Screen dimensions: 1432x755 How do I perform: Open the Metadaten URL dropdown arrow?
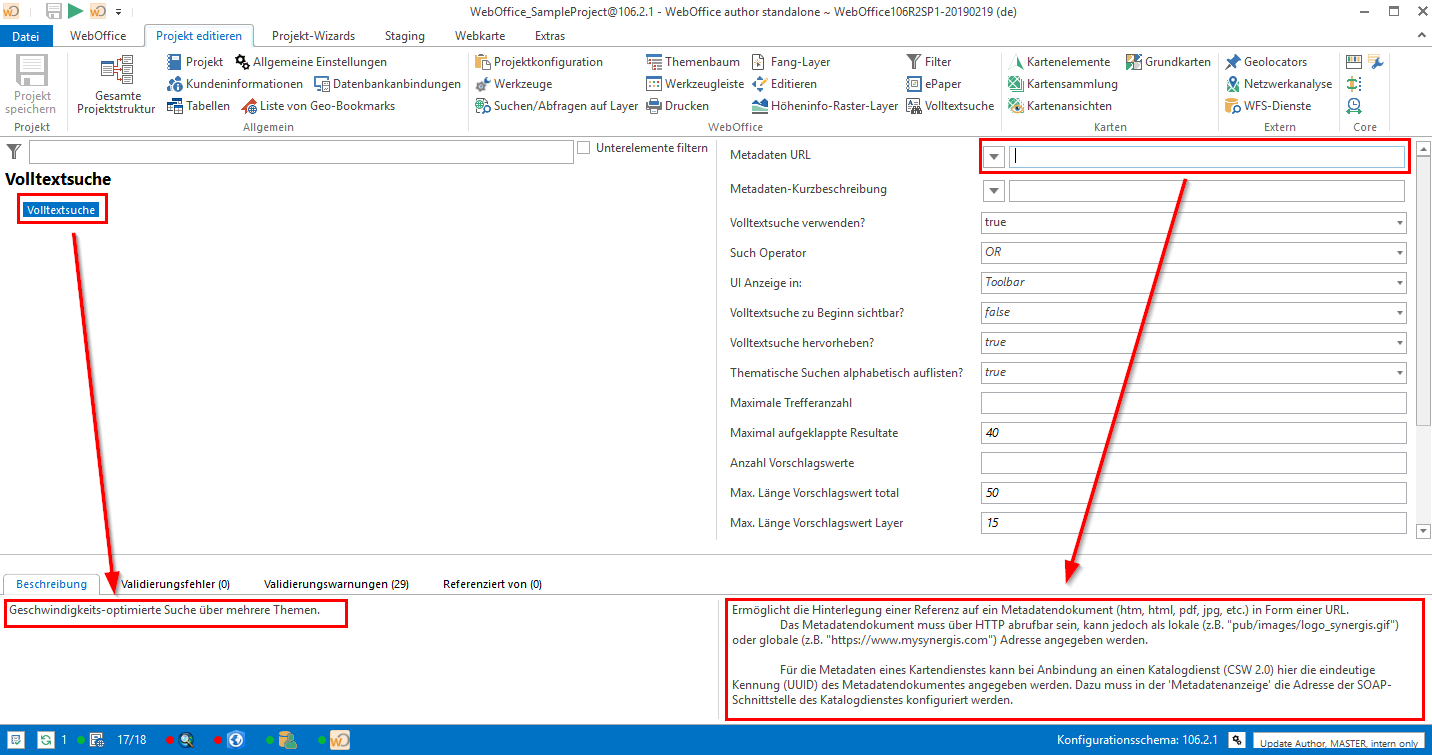[x=993, y=156]
